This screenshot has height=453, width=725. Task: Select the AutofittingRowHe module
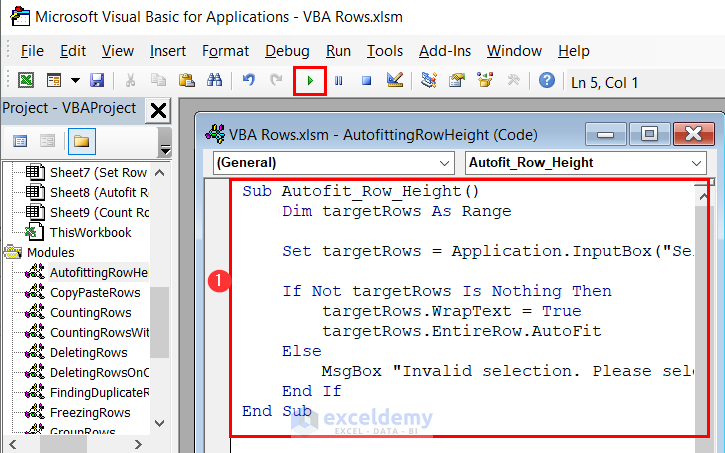point(98,272)
